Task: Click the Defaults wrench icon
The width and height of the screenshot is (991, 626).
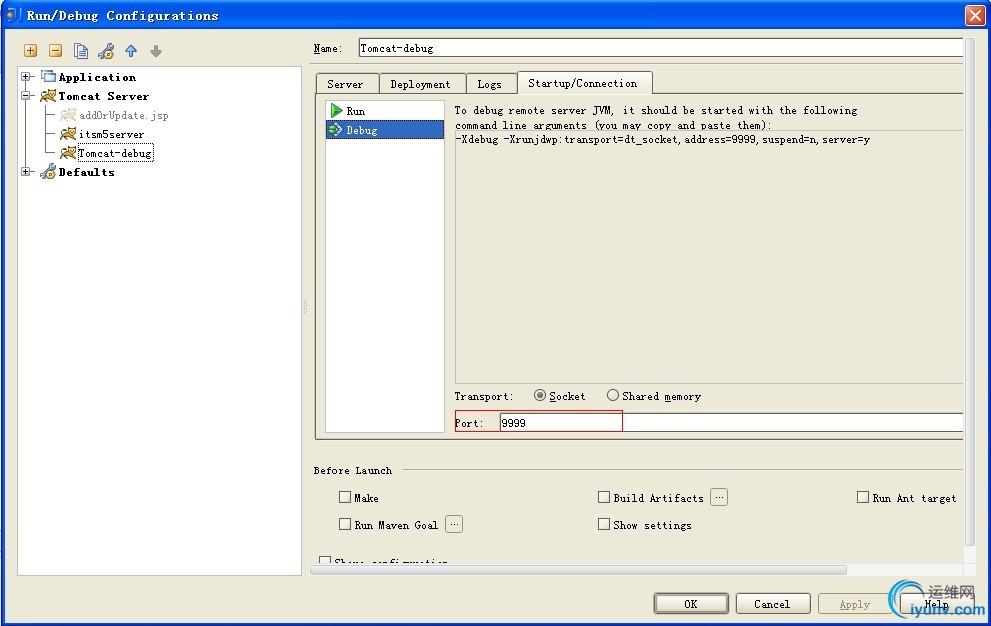Action: point(48,171)
